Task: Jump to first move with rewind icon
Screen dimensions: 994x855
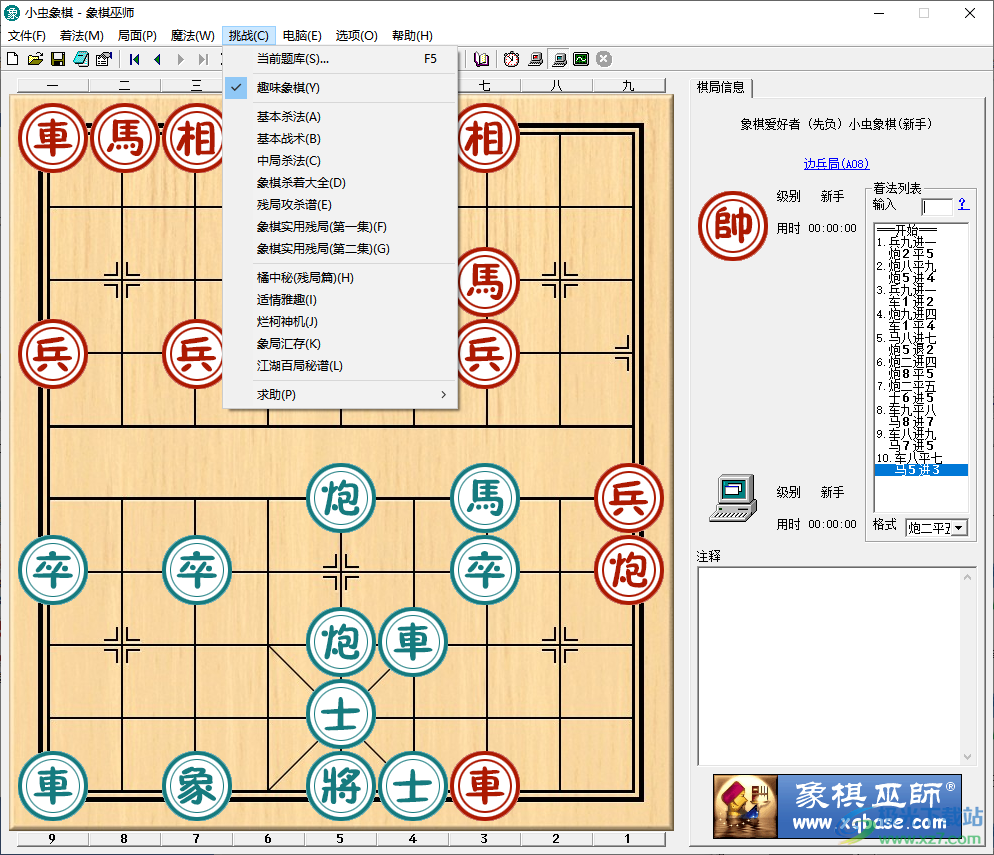Action: click(133, 59)
